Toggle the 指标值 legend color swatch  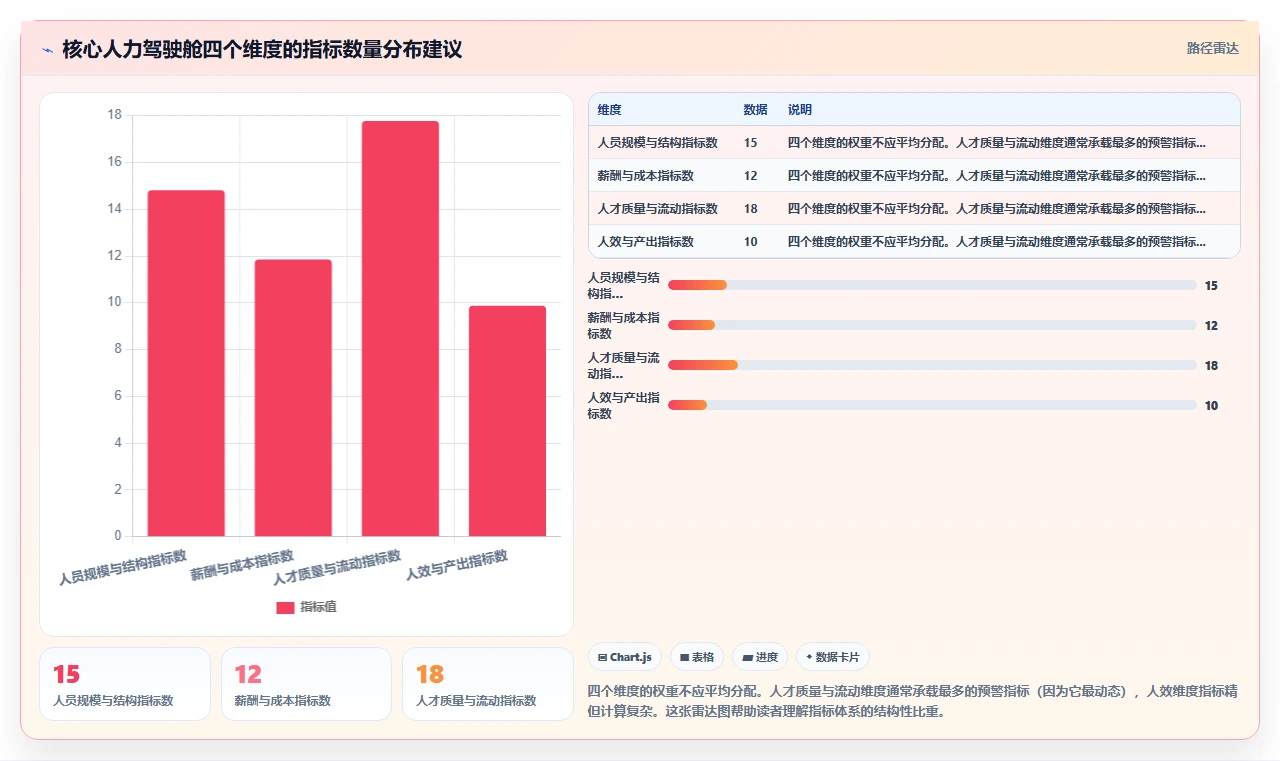285,607
